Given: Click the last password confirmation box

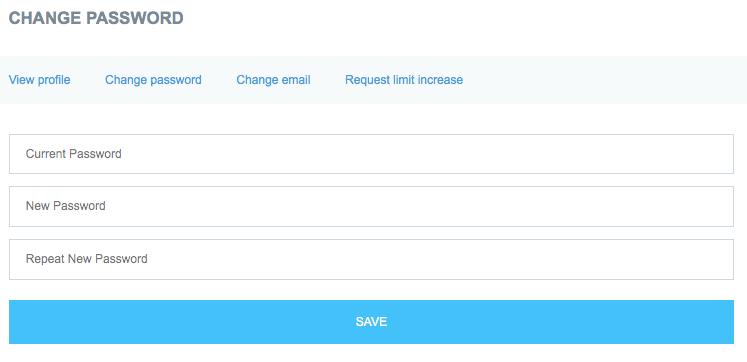Looking at the screenshot, I should pyautogui.click(x=371, y=259).
